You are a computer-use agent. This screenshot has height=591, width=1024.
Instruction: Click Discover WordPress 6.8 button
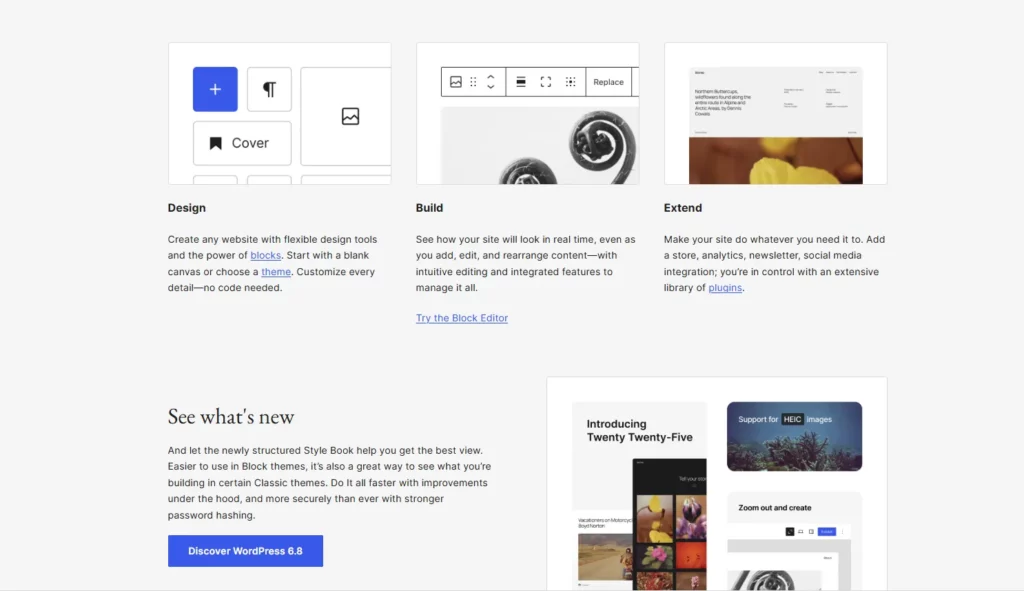click(x=246, y=551)
